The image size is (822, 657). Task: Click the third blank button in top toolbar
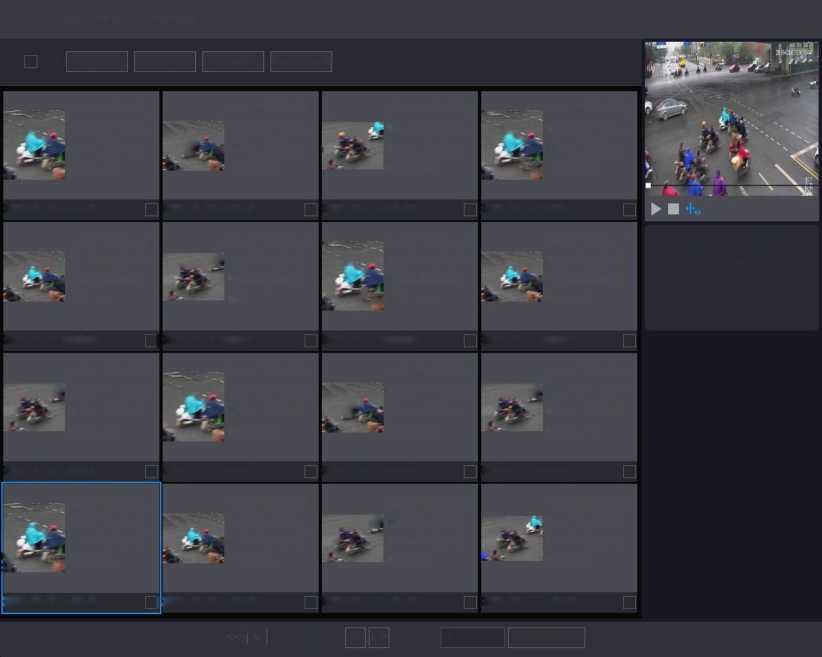pos(233,62)
